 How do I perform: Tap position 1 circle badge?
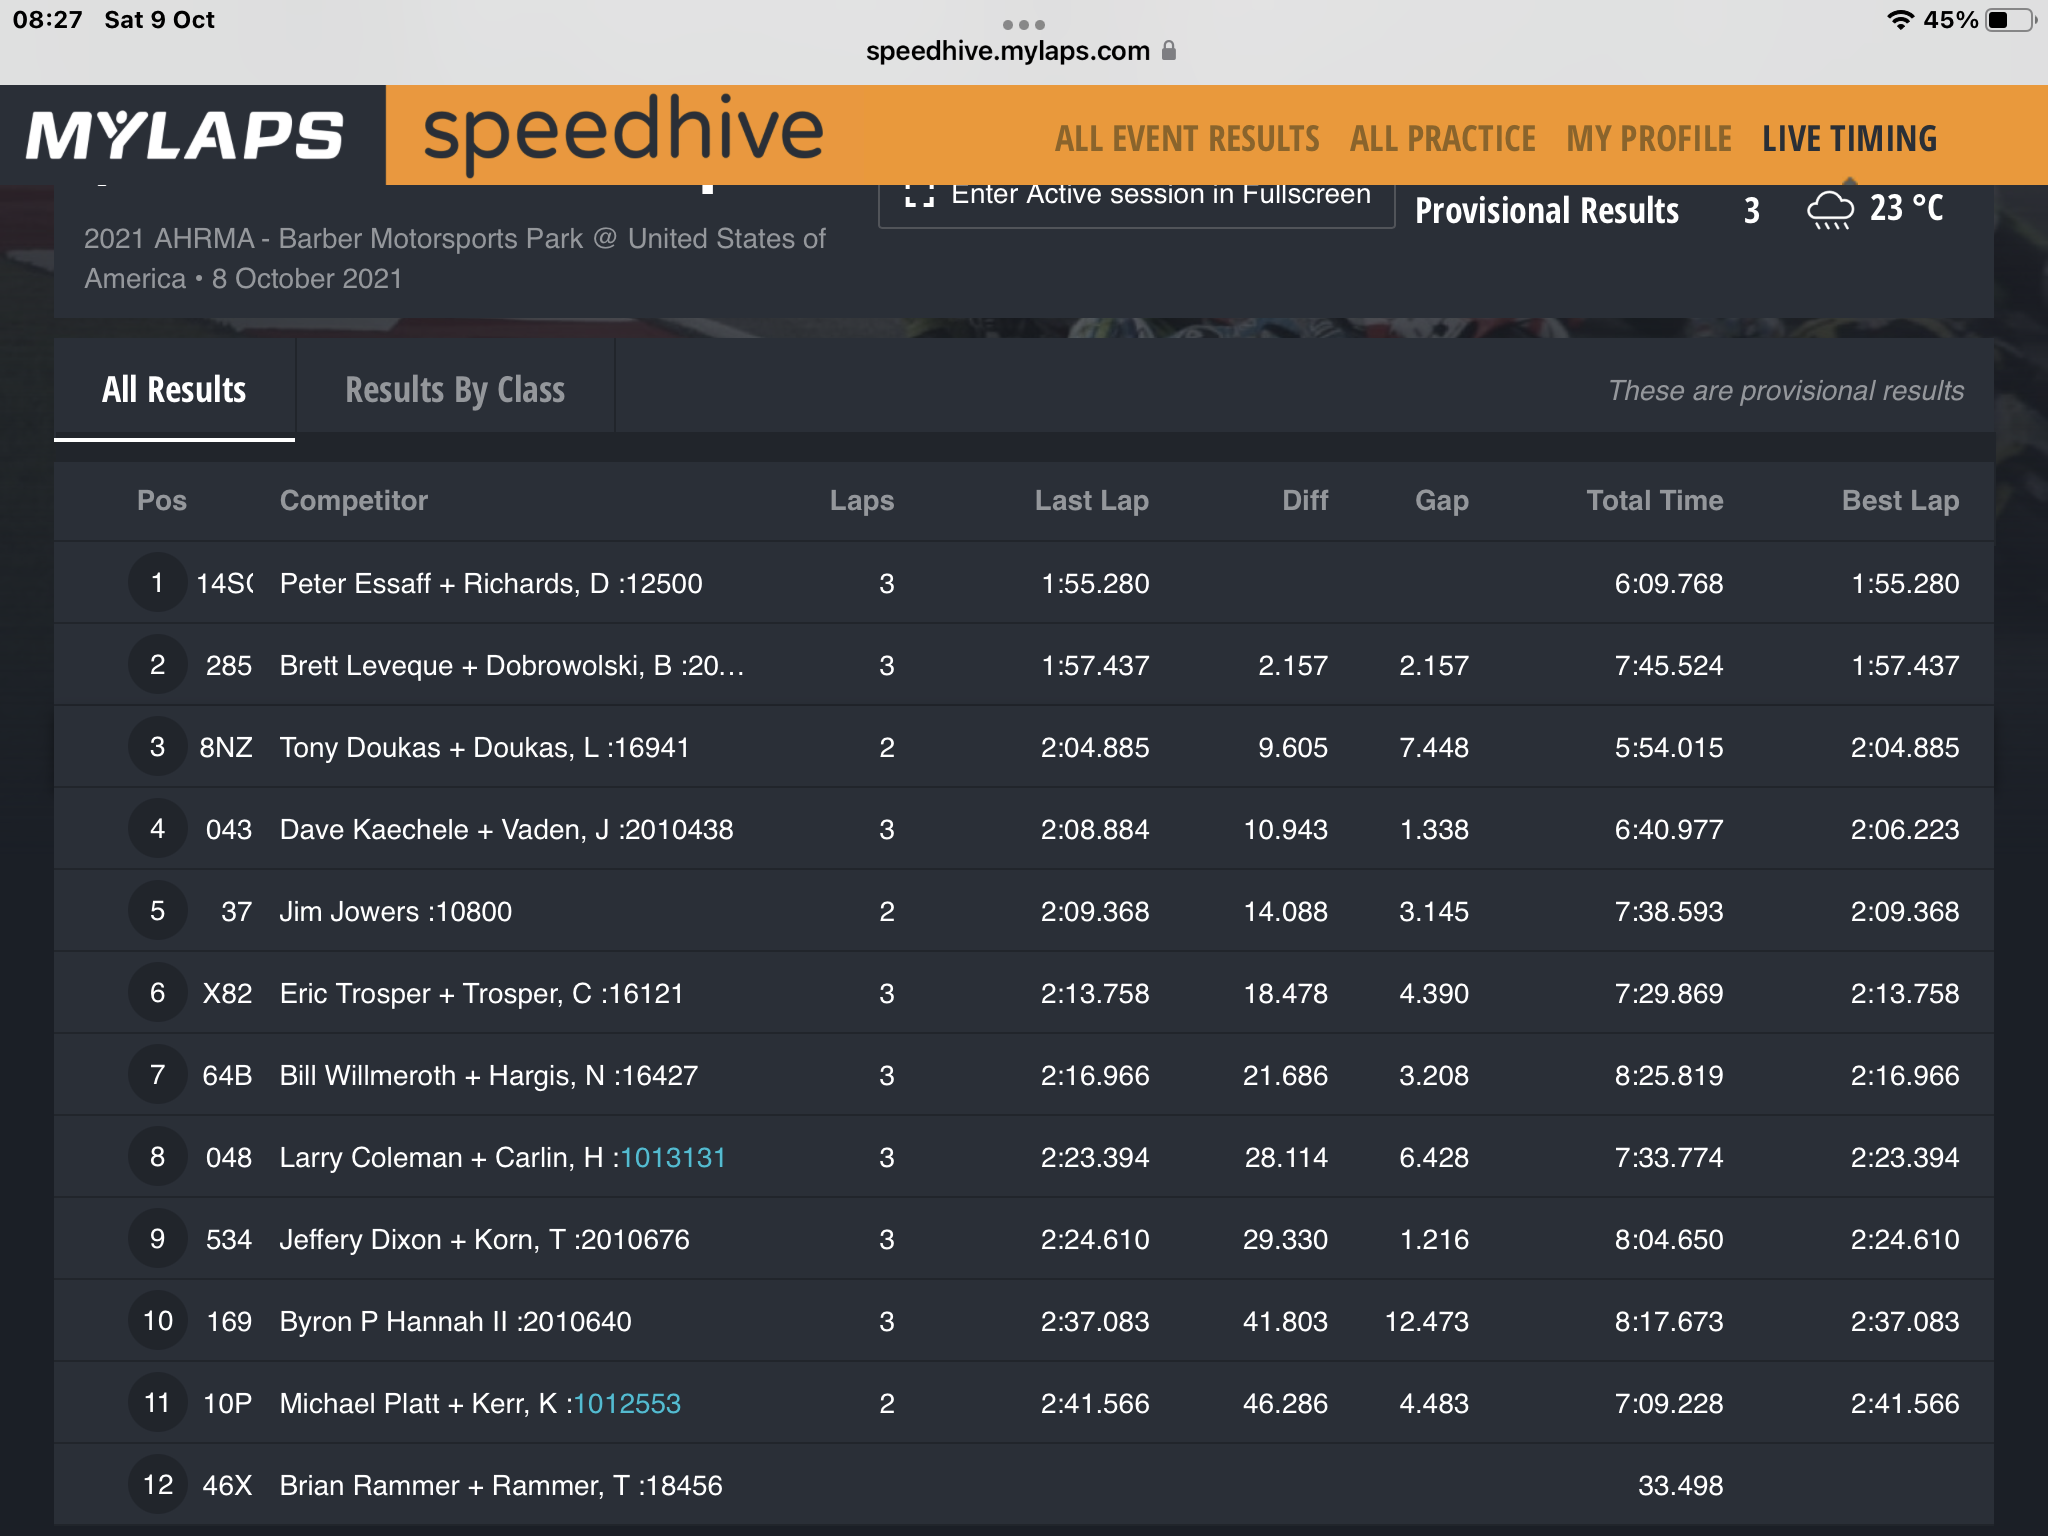click(158, 582)
